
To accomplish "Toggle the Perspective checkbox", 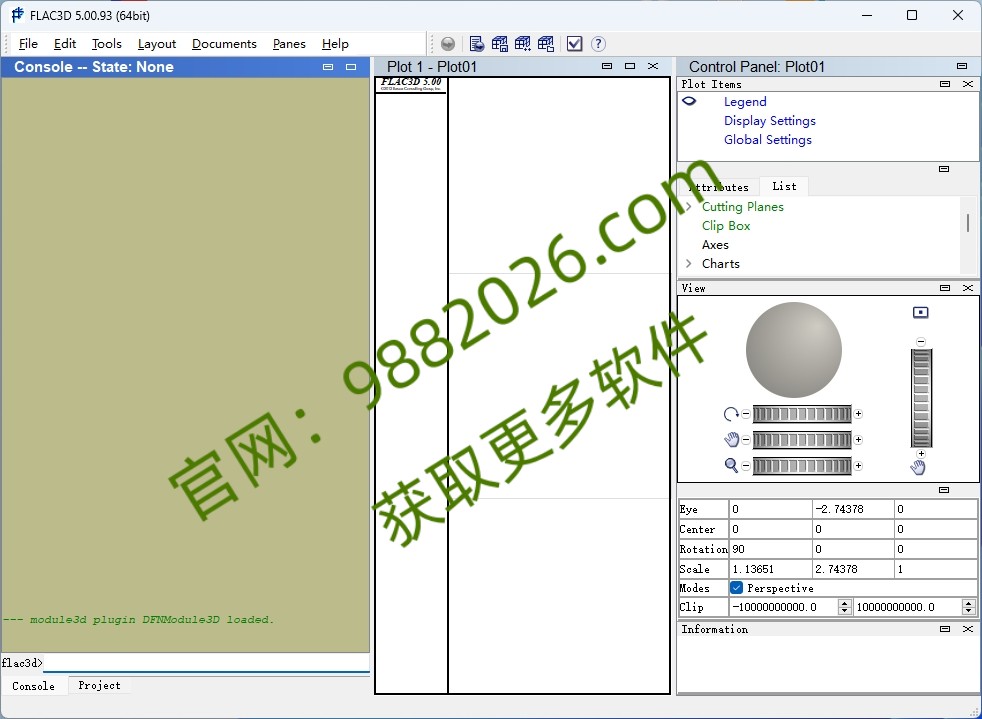I will click(736, 587).
